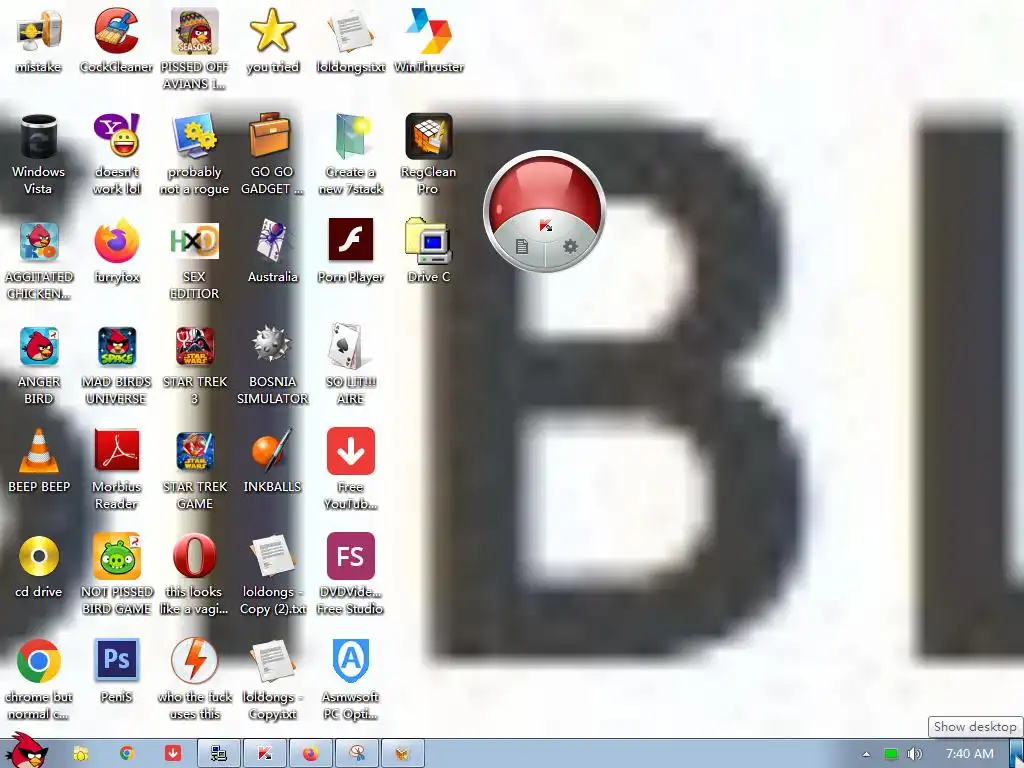
Task: Select the 'STAR TREK 3' shortcut
Action: (x=195, y=346)
